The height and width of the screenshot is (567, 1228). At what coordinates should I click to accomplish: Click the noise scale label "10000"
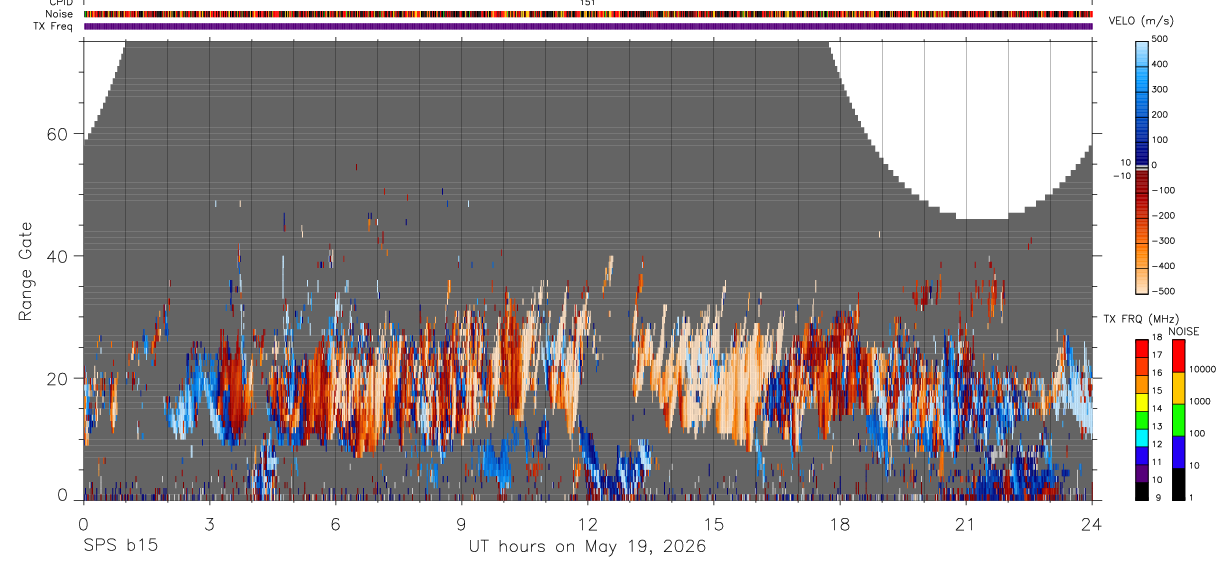[x=1202, y=369]
